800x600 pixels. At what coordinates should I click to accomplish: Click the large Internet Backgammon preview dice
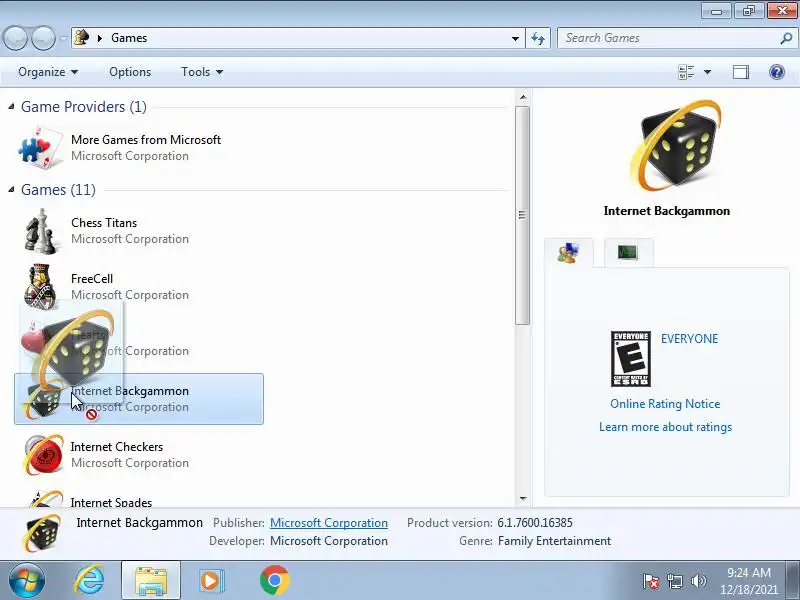[x=676, y=145]
